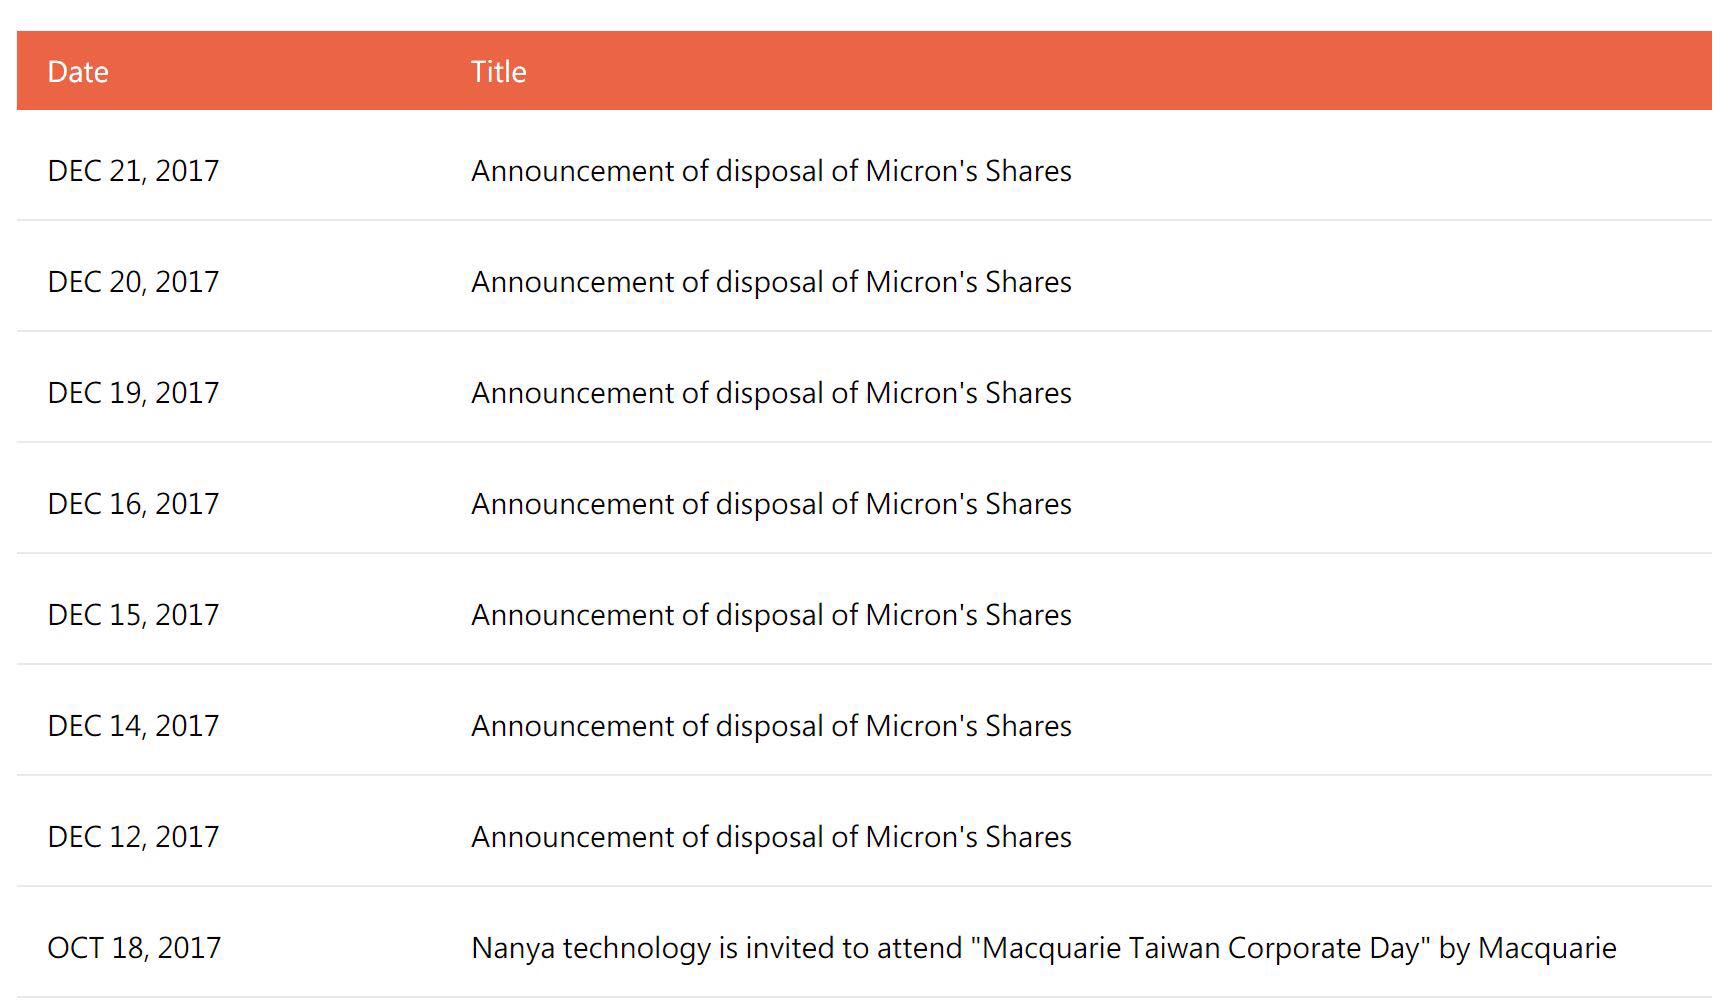Image resolution: width=1729 pixels, height=1001 pixels.
Task: Select the DEC 19, 2017 date cell
Action: [133, 393]
